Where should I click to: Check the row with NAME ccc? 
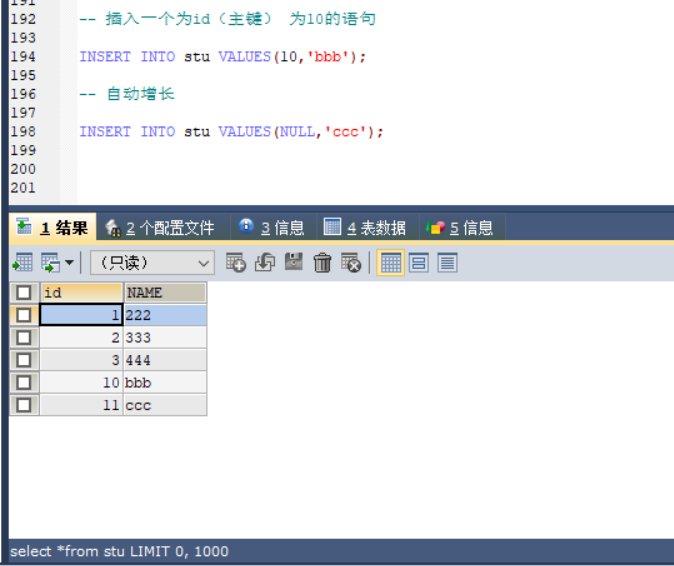(24, 405)
